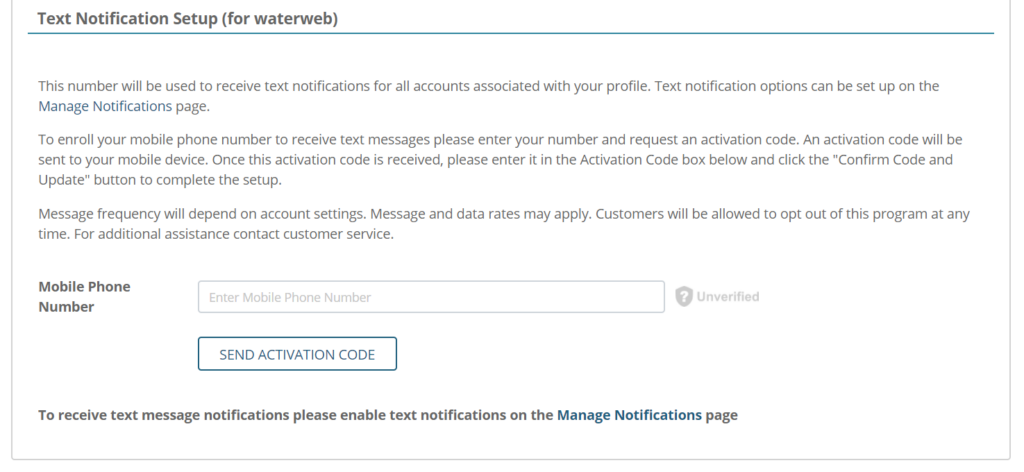The width and height of the screenshot is (1024, 472).
Task: Click the Mobile Phone Number label
Action: 84,296
